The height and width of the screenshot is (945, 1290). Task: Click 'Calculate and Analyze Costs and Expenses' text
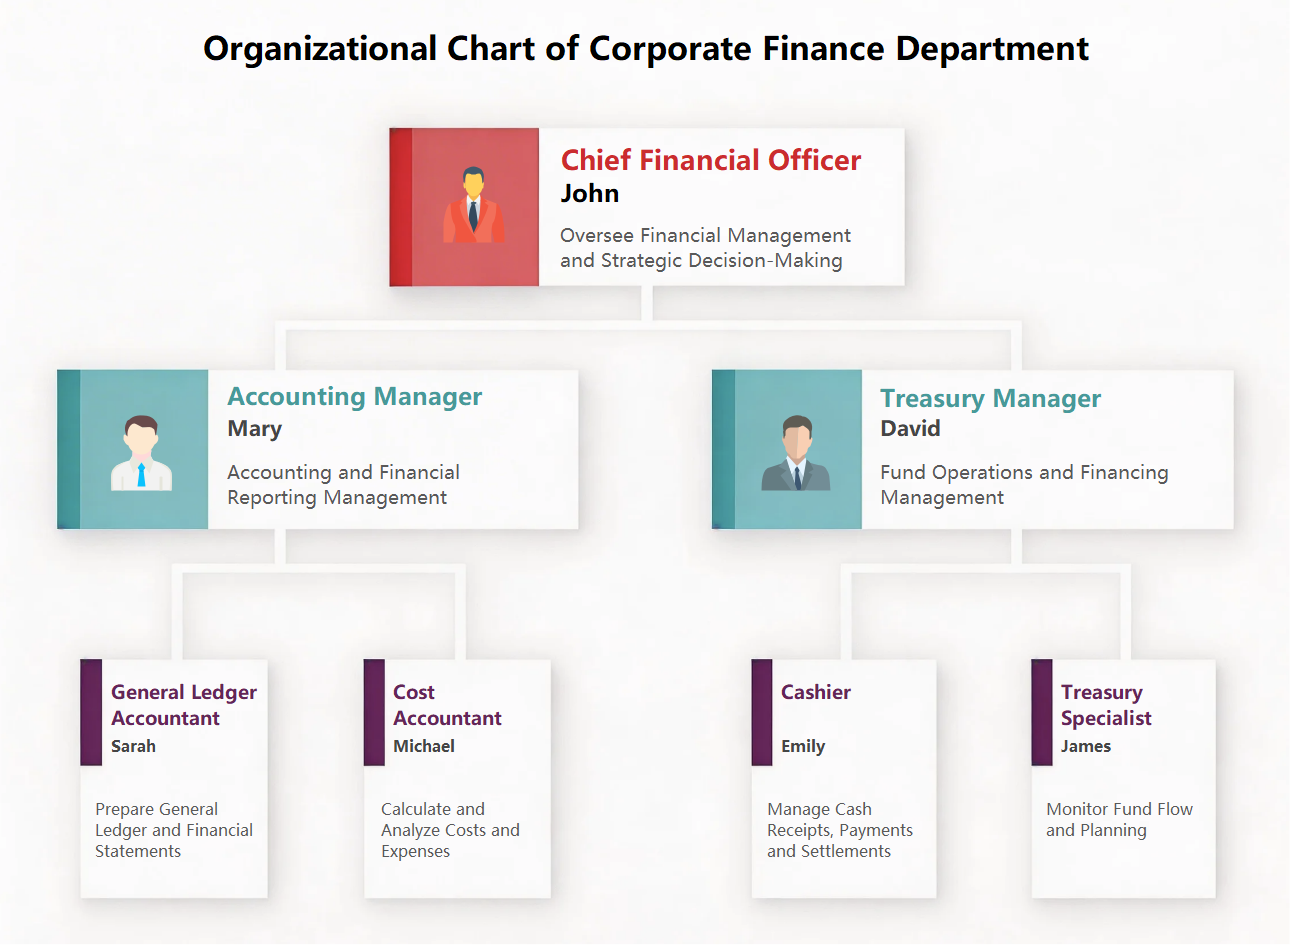450,830
